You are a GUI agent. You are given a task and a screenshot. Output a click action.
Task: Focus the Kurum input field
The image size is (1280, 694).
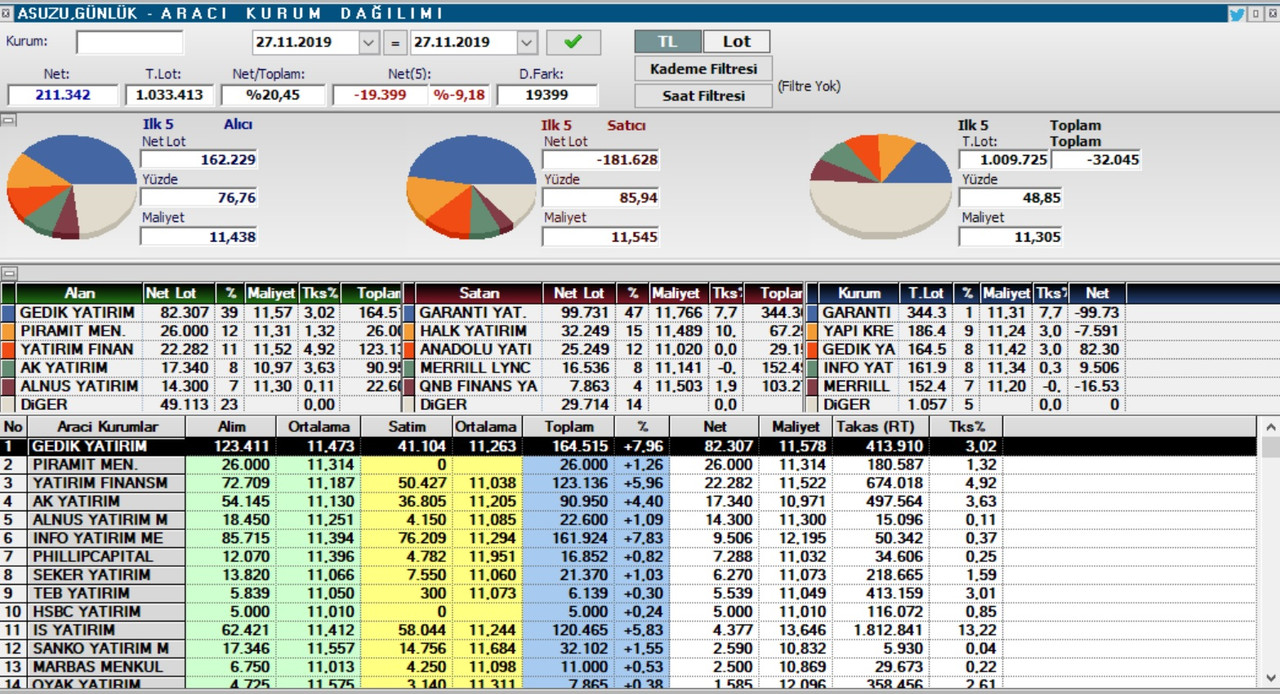coord(130,42)
